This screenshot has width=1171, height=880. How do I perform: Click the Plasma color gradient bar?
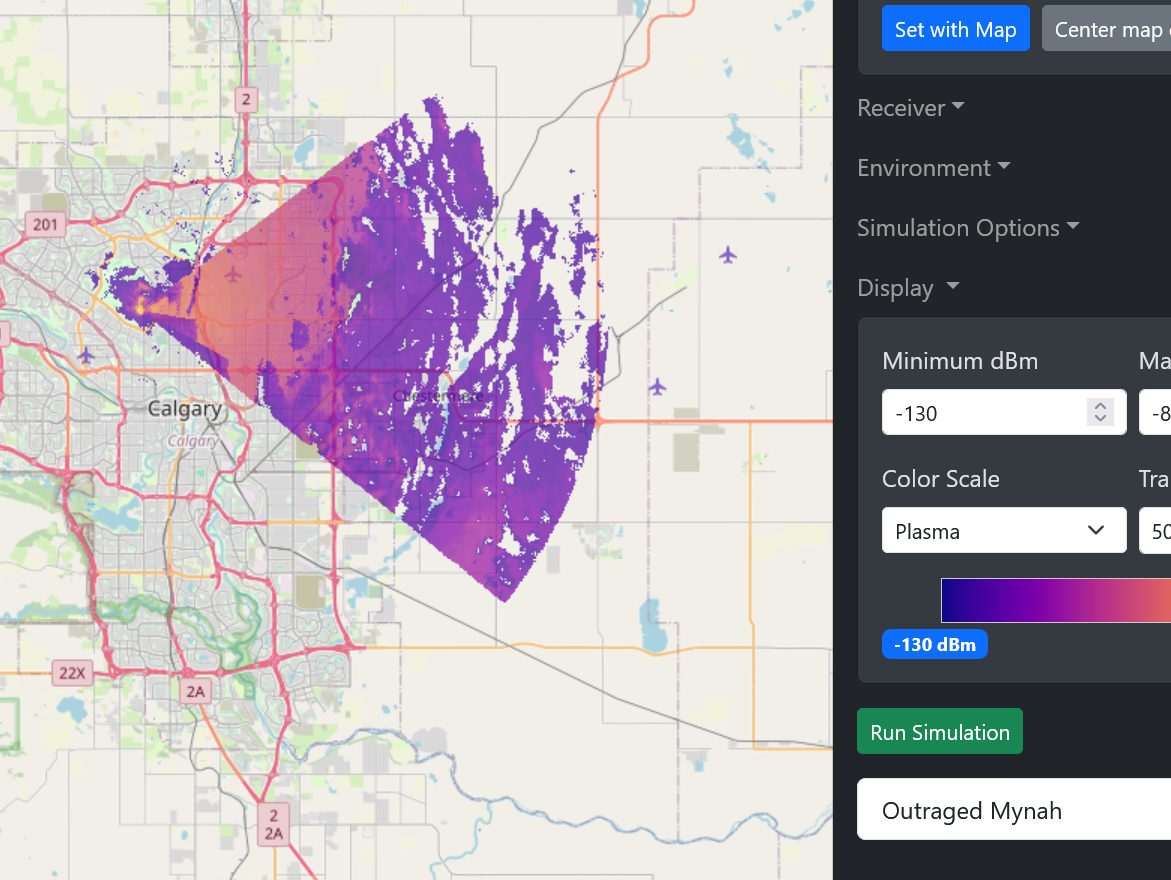coord(1055,600)
